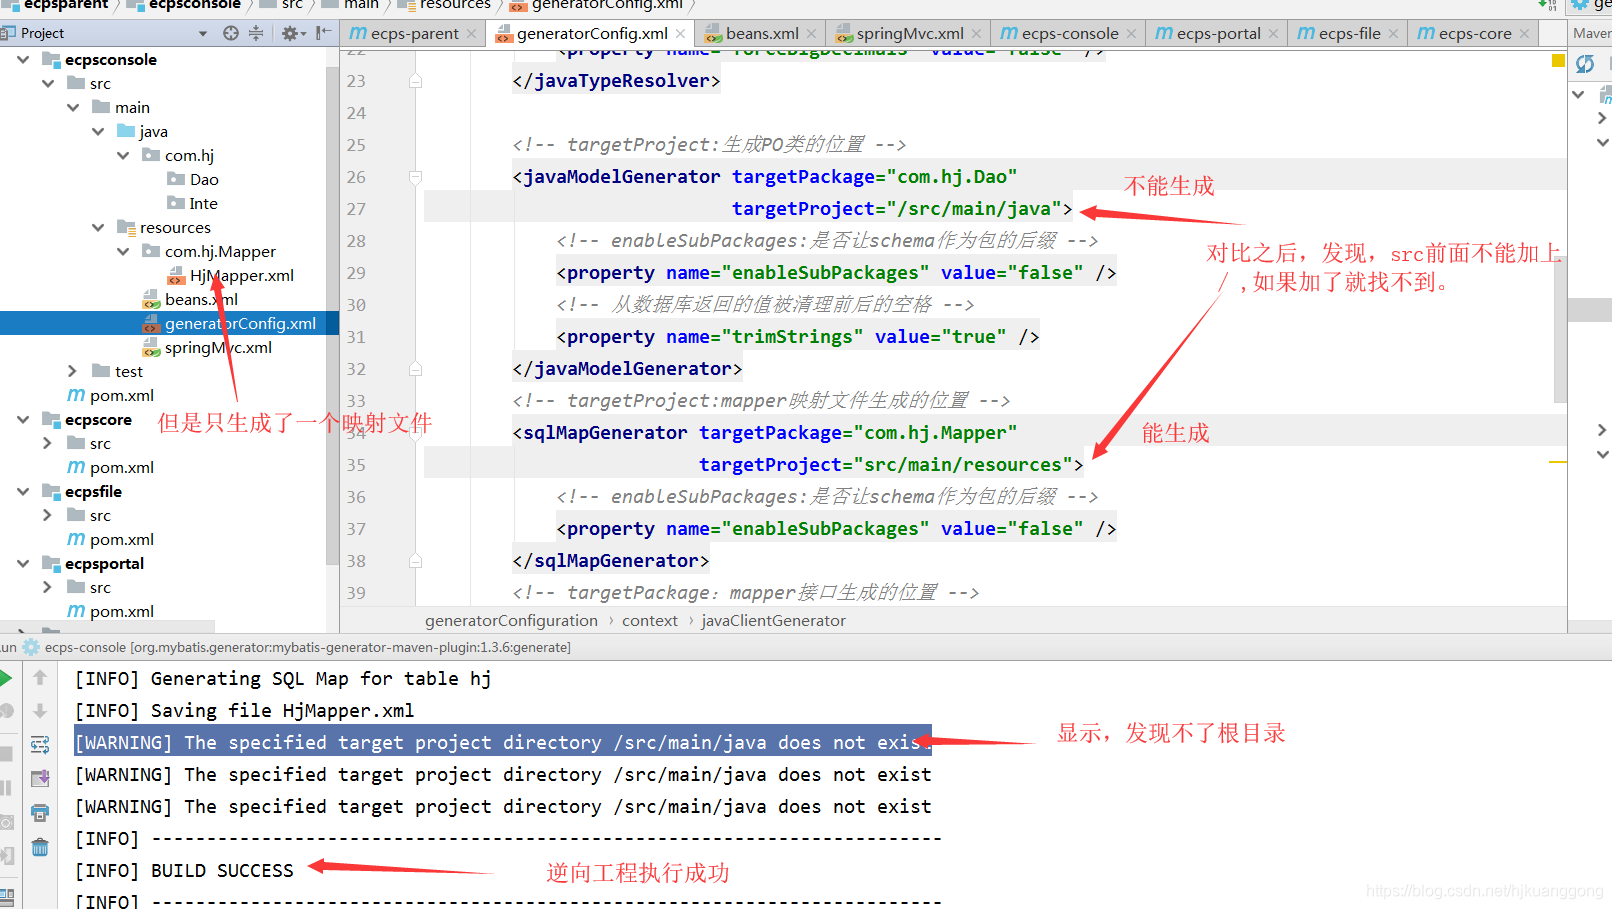Print the Run console output

[40, 812]
